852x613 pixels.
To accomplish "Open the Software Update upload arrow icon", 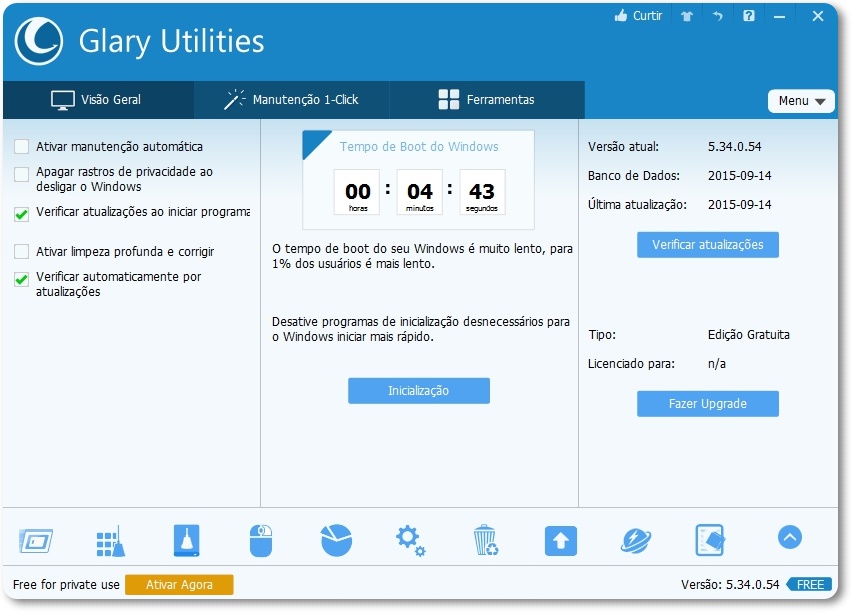I will coord(561,541).
